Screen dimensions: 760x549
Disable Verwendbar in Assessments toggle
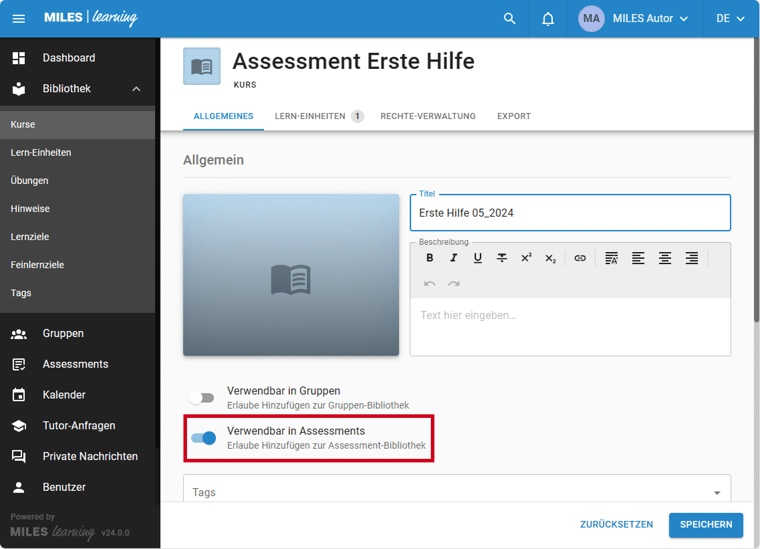click(x=203, y=438)
